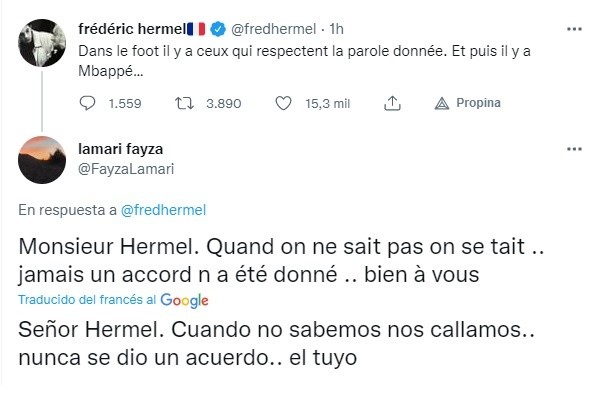
Task: Click the Propina tip icon
Action: [x=443, y=103]
